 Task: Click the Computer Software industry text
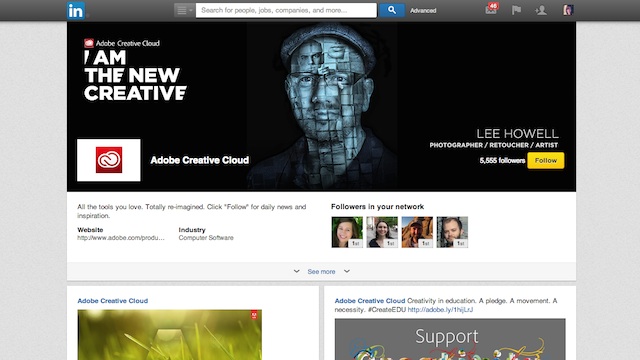point(206,238)
